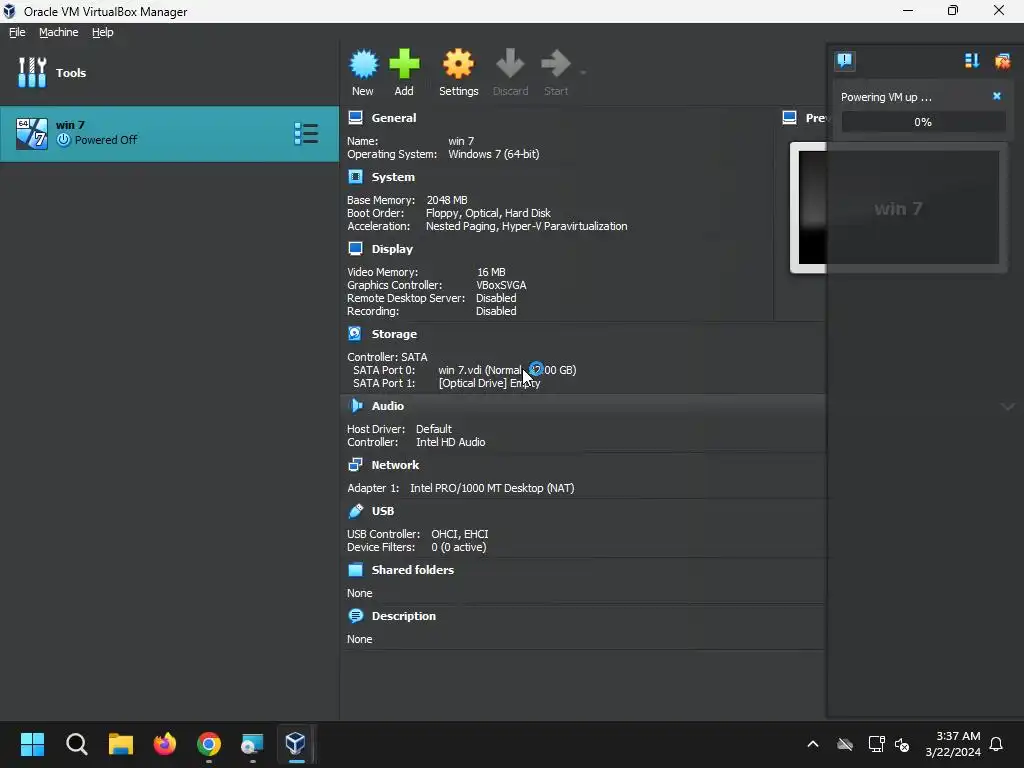Click the win 7 OS icon
The height and width of the screenshot is (768, 1024).
[x=32, y=133]
